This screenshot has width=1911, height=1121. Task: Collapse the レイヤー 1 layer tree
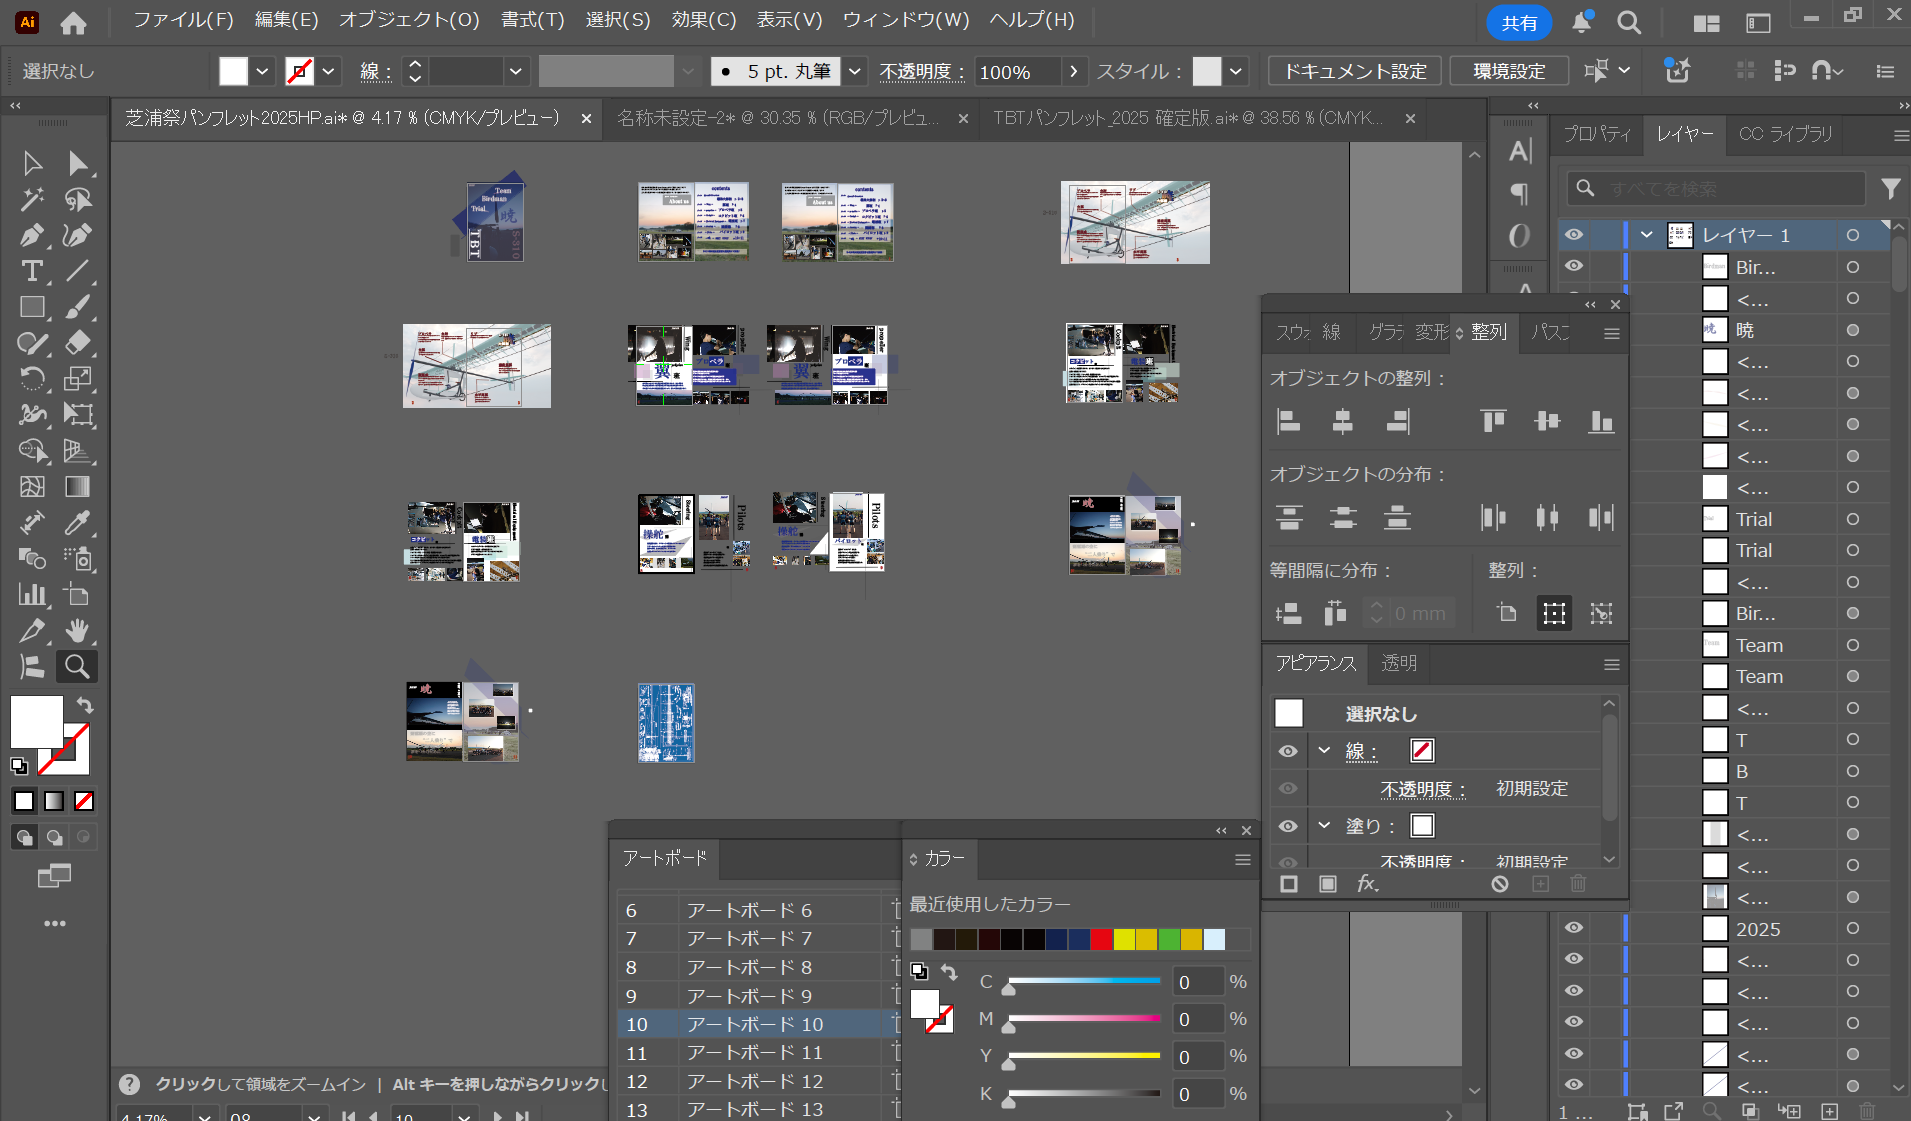pos(1646,235)
